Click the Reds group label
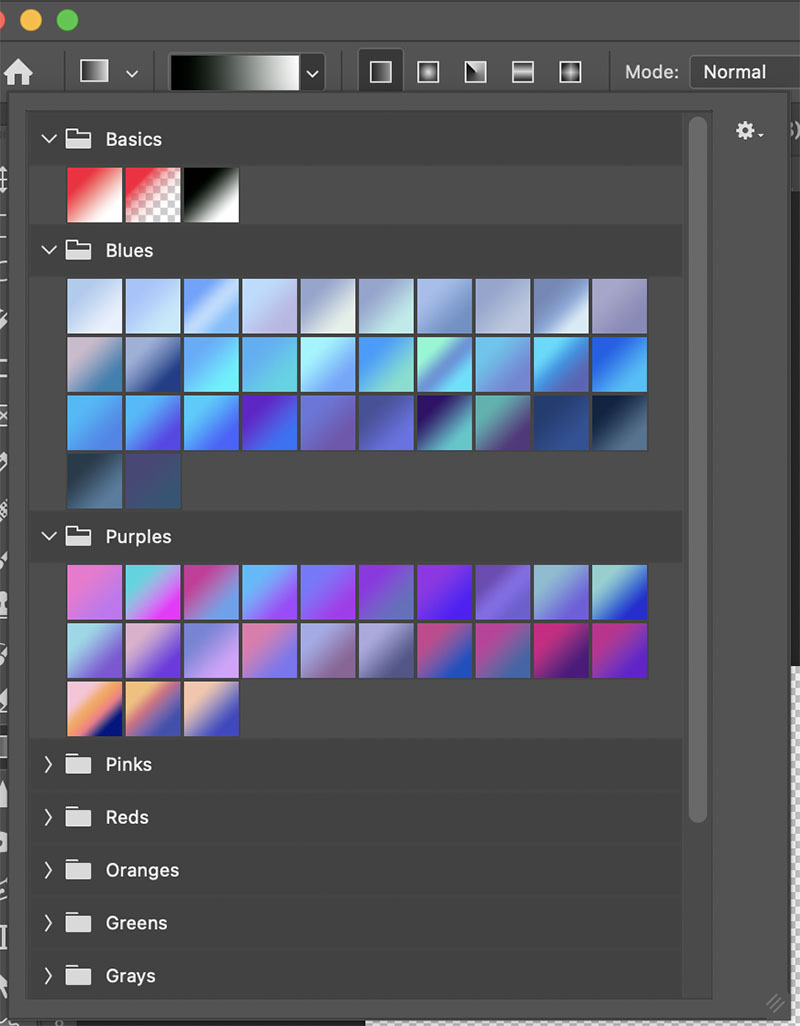The image size is (800, 1026). point(127,817)
